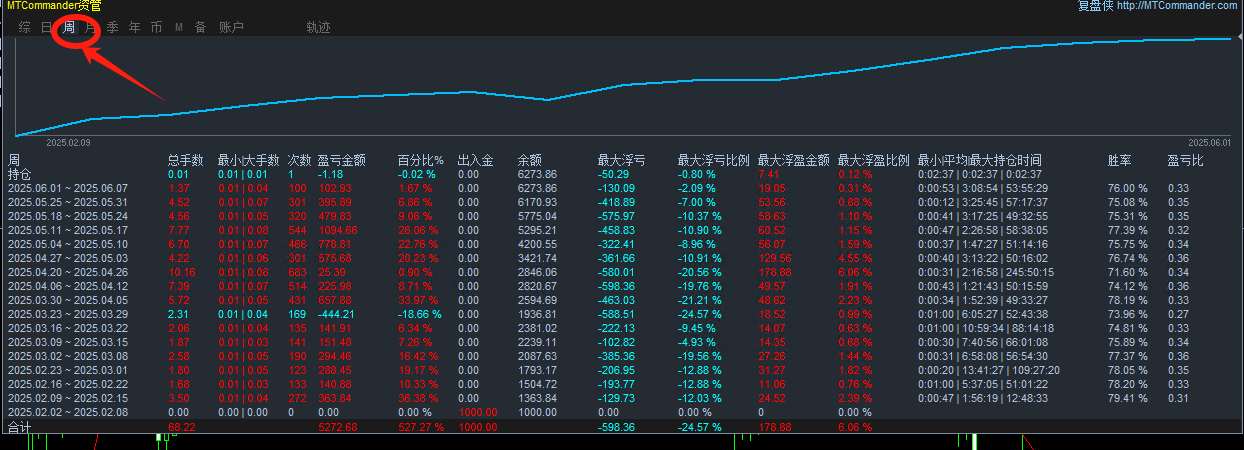
Task: Select the 年 yearly tab
Action: click(135, 27)
